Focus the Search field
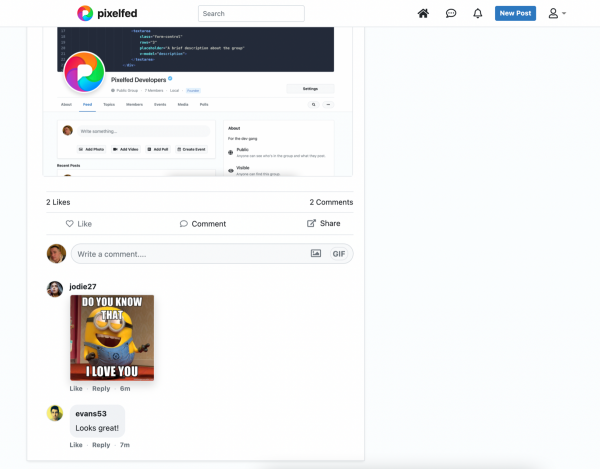Image resolution: width=600 pixels, height=469 pixels. (251, 13)
